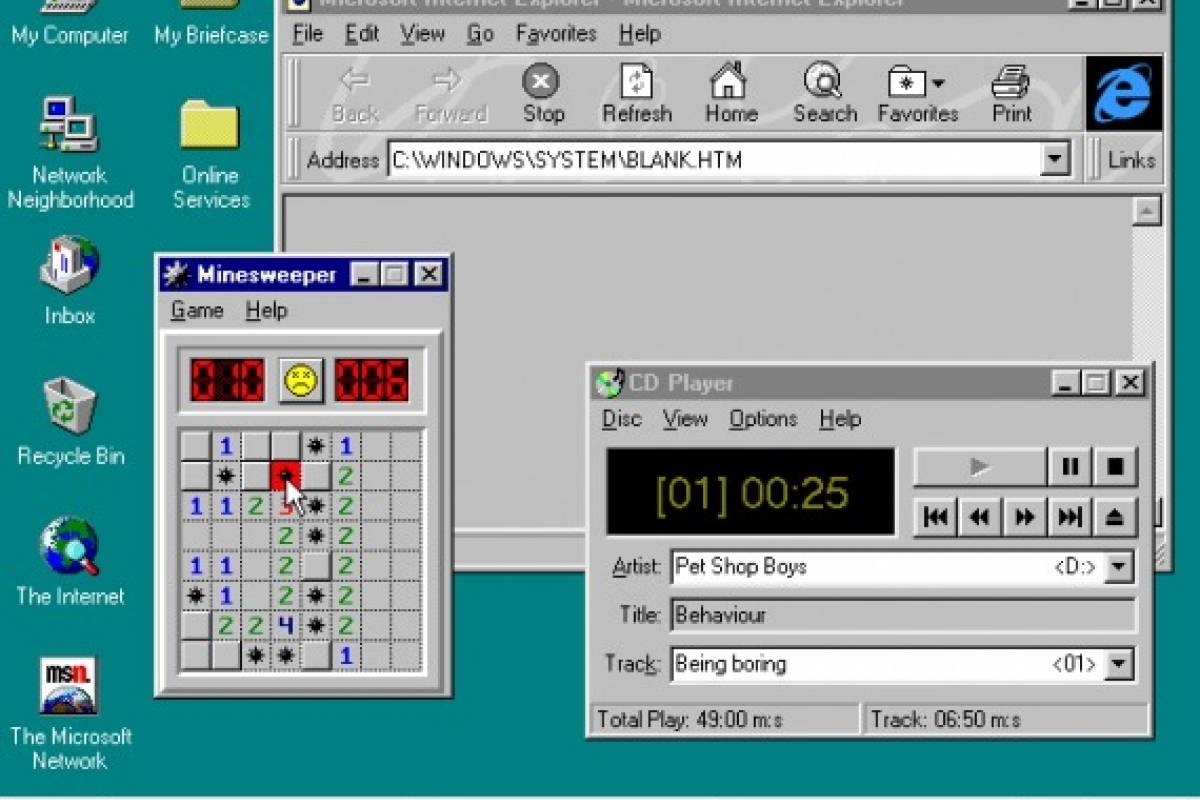Screen dimensions: 1200x800
Task: Open the Recycle Bin
Action: 69,422
